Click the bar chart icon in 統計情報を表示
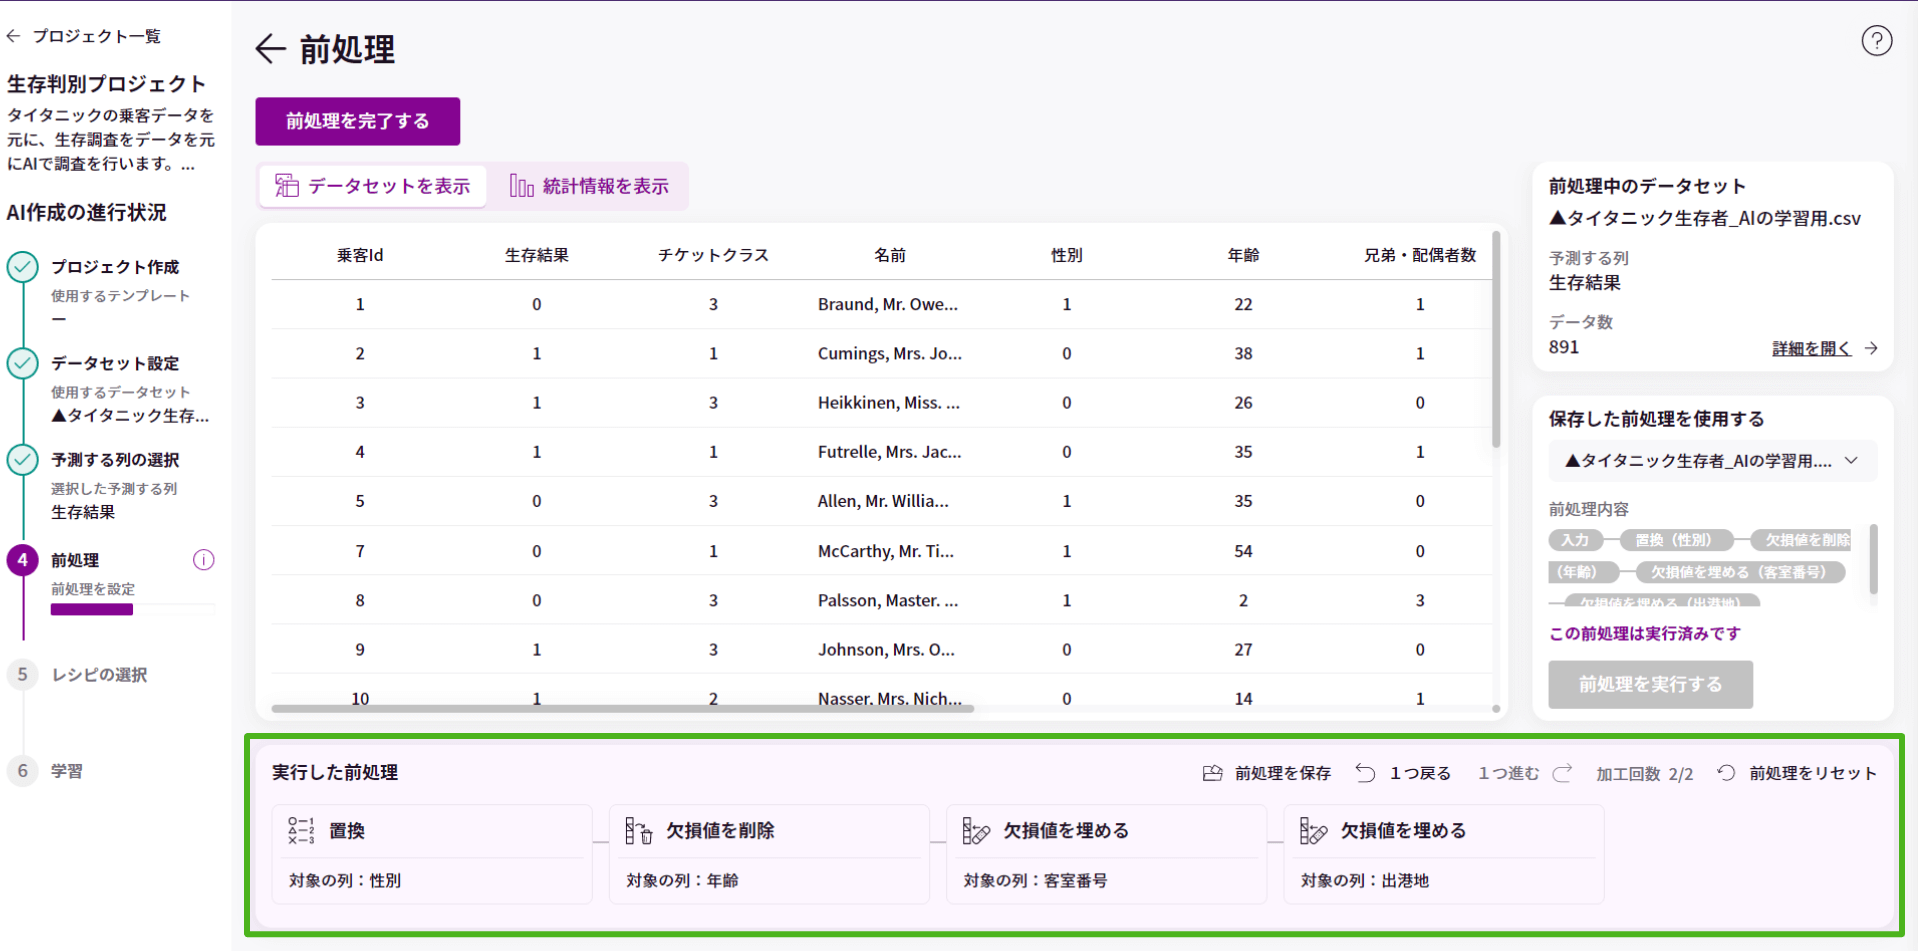This screenshot has width=1918, height=951. pos(521,186)
